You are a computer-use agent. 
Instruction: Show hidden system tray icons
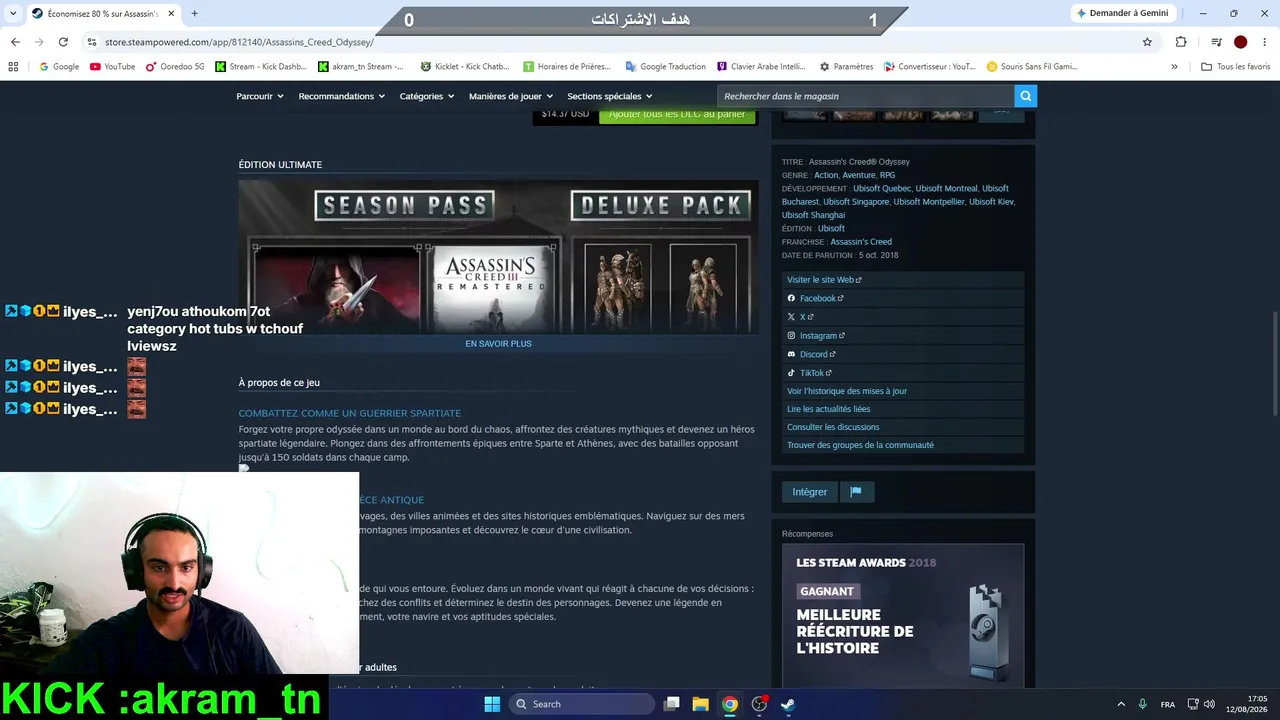coord(1121,704)
